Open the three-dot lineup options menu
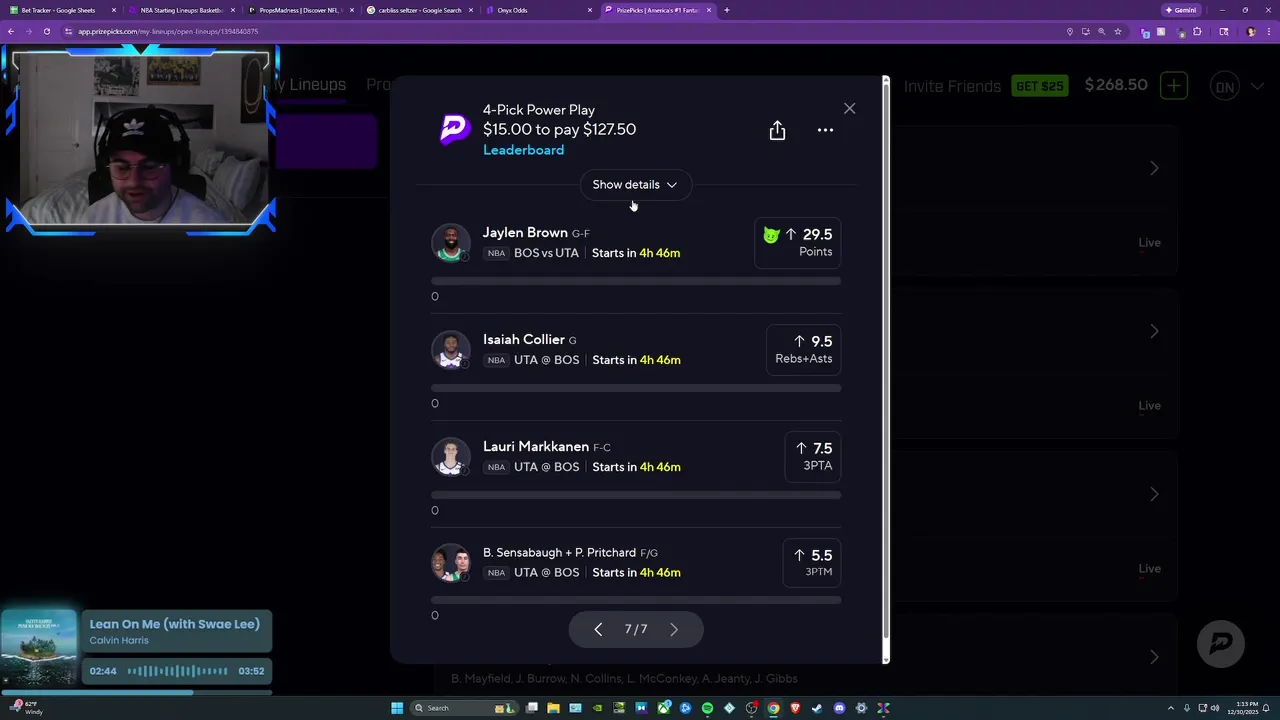The height and width of the screenshot is (720, 1280). (x=825, y=130)
